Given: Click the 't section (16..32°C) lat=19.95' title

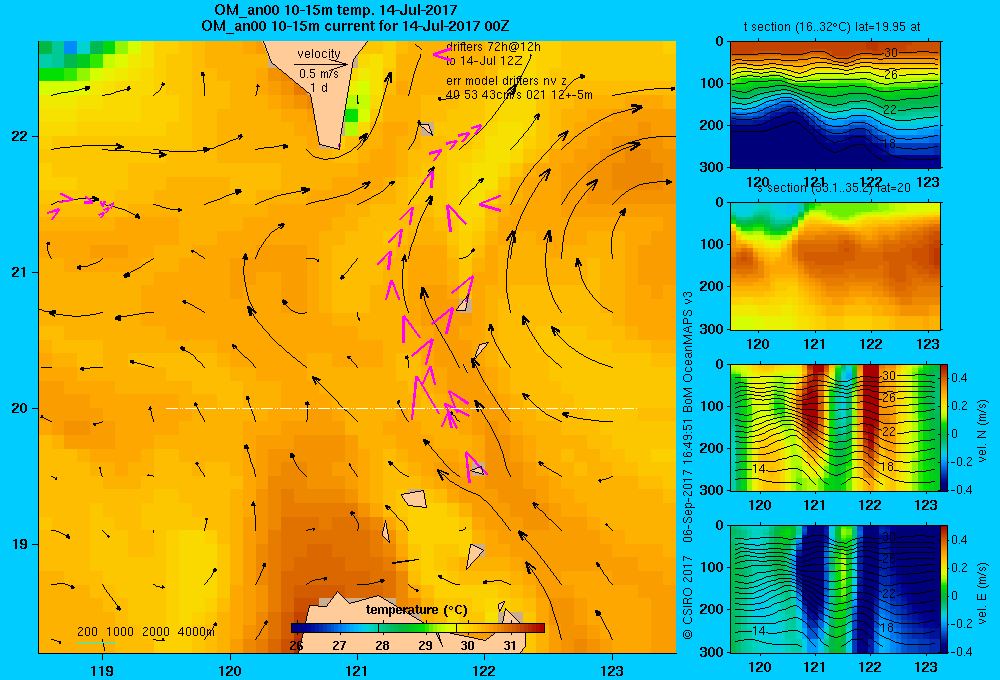Looking at the screenshot, I should [832, 27].
